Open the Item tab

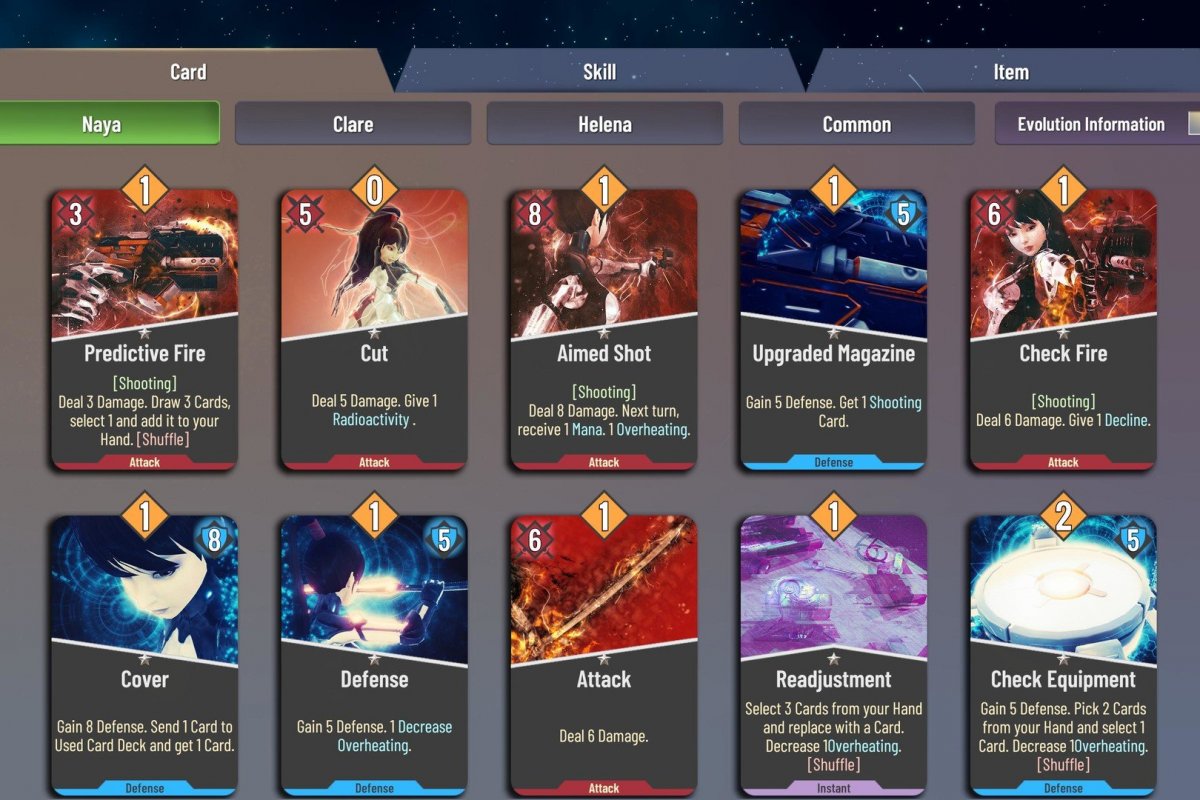tap(1010, 71)
